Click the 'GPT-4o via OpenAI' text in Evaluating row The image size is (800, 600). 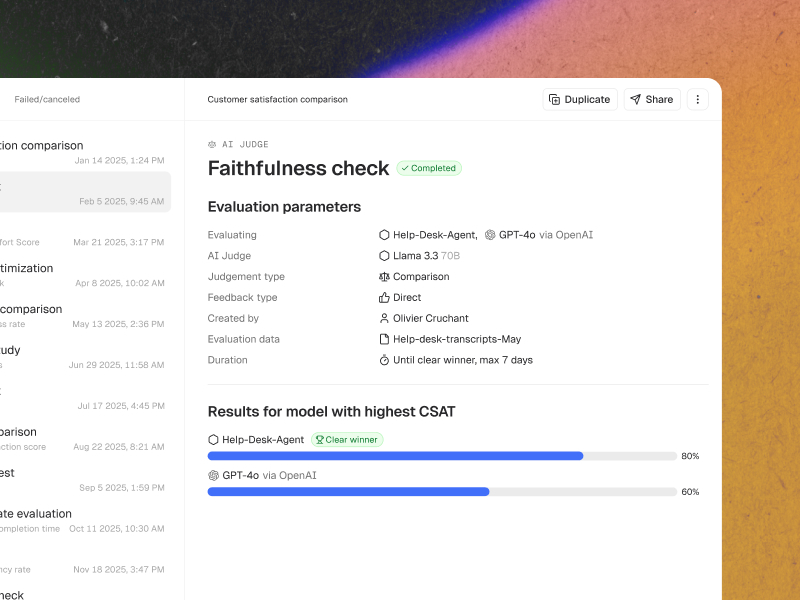pyautogui.click(x=546, y=235)
